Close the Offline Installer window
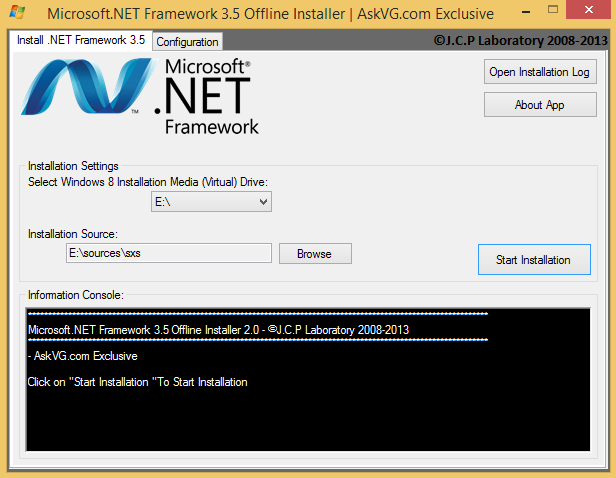 pyautogui.click(x=588, y=9)
